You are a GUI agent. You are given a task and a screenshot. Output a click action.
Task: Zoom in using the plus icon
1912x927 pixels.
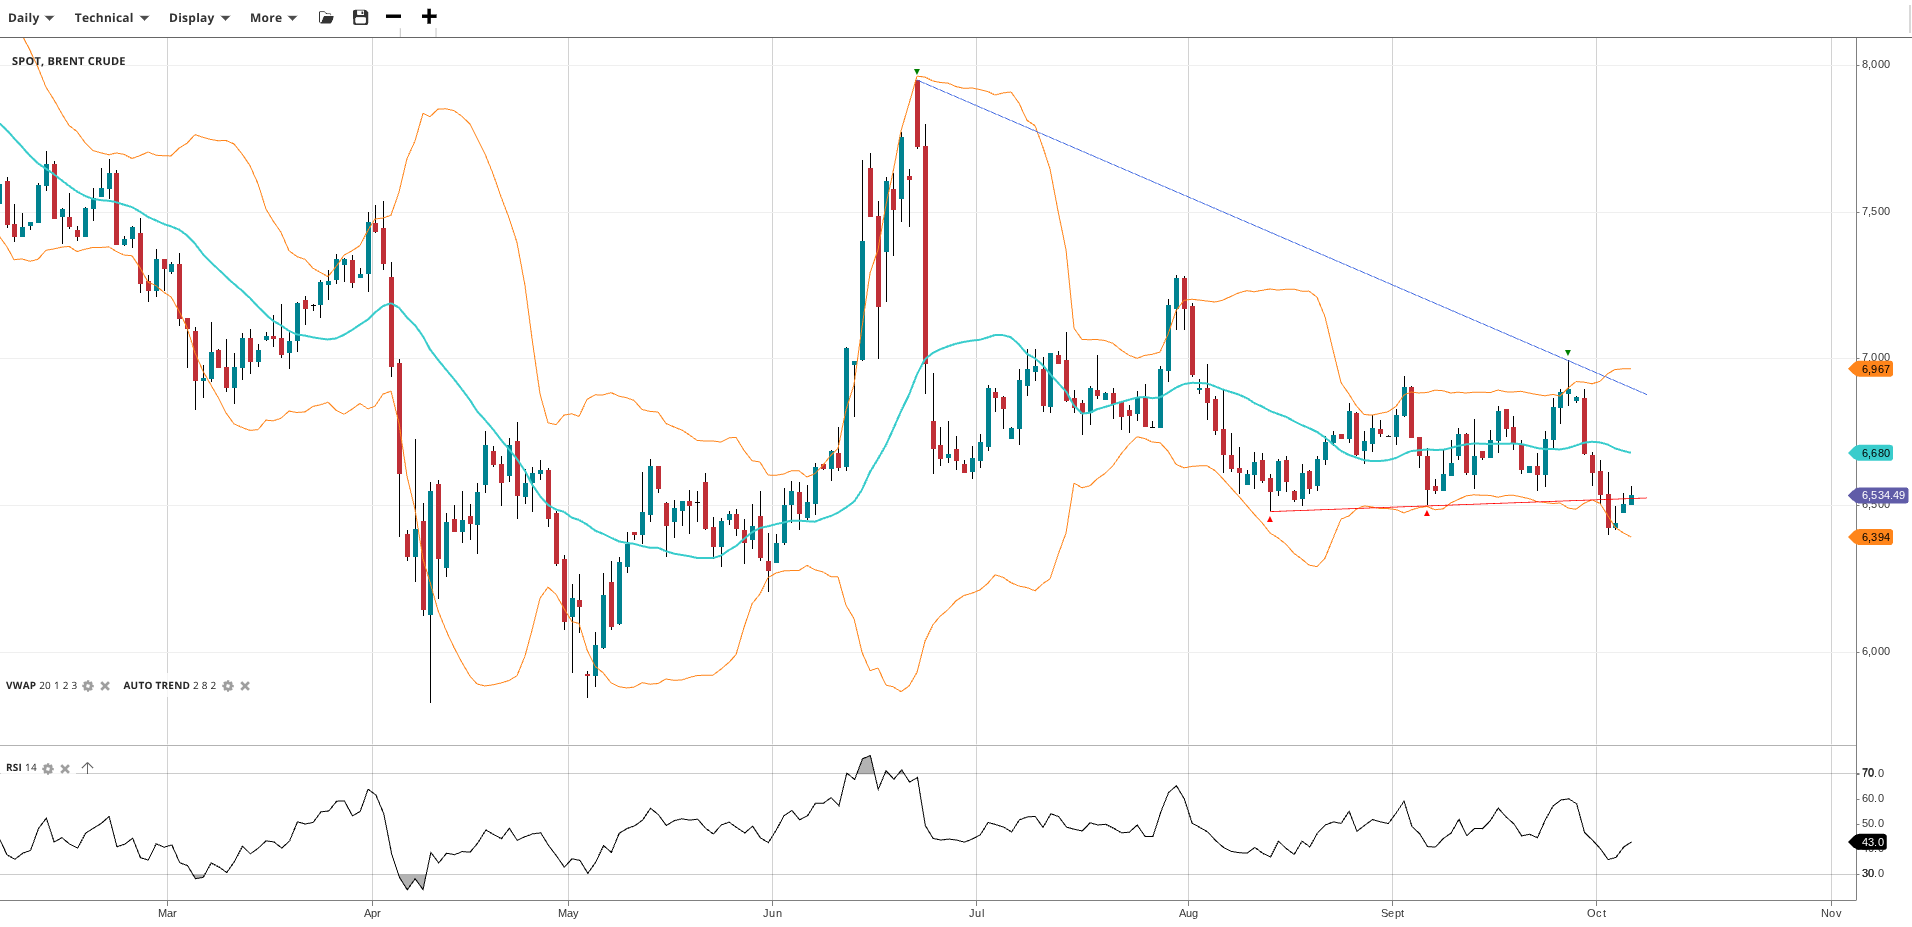click(x=429, y=17)
